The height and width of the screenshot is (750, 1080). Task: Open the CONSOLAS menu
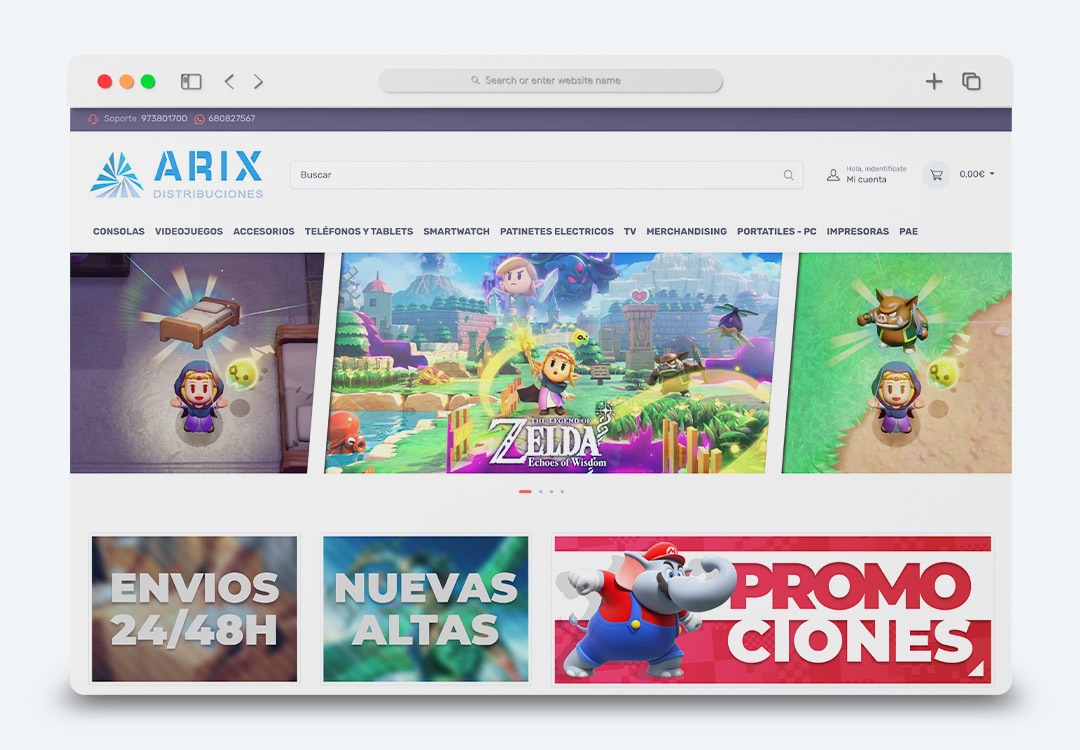(x=118, y=231)
